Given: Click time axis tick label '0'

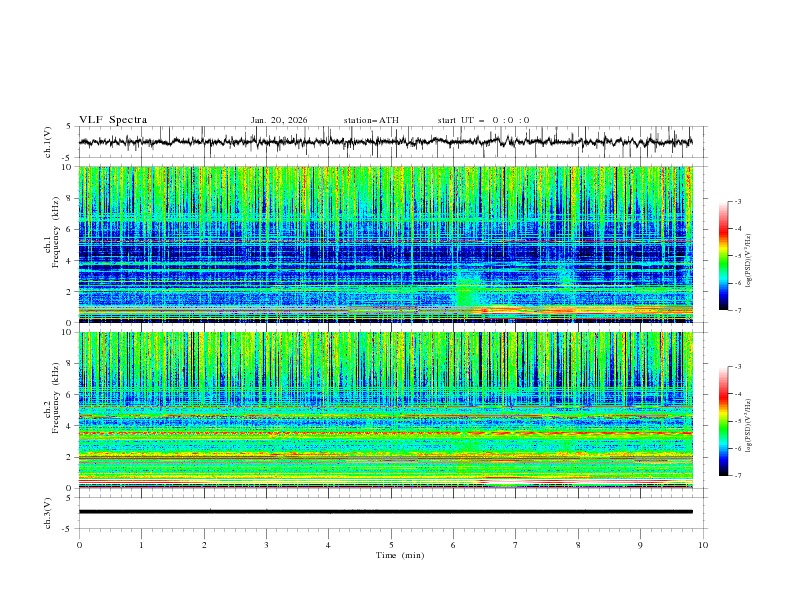Looking at the screenshot, I should pyautogui.click(x=79, y=545).
